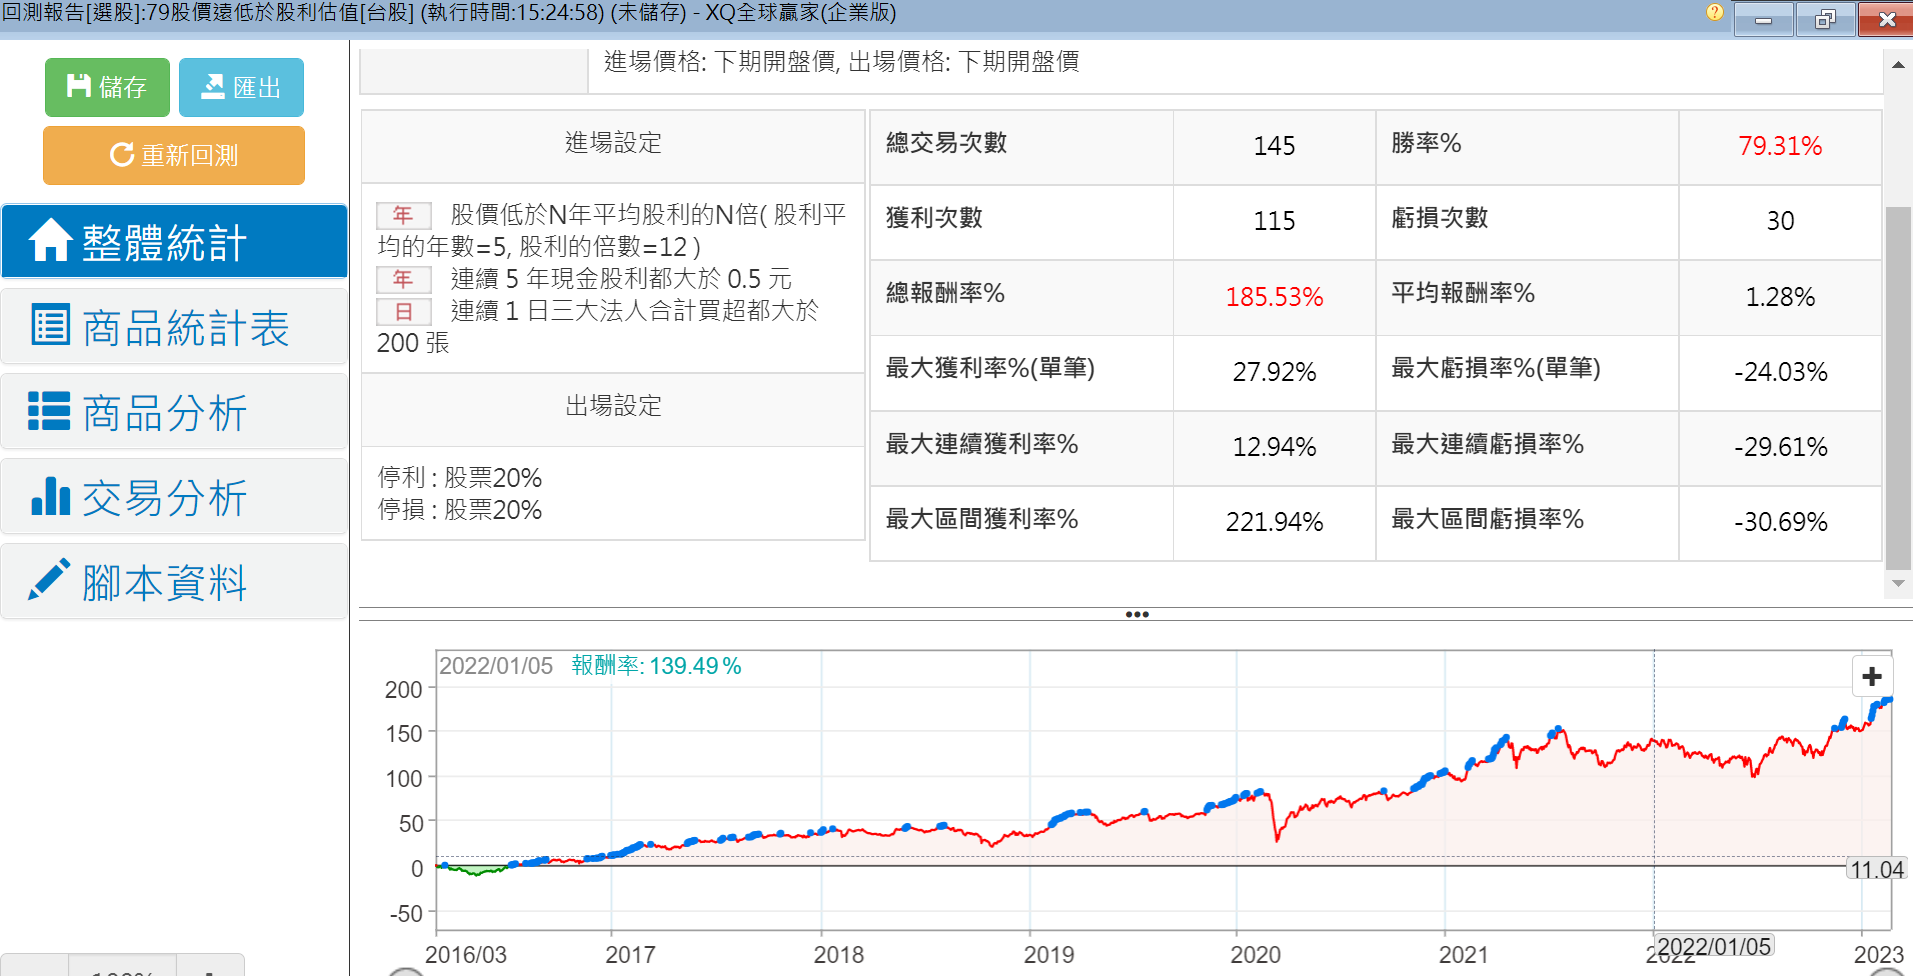Click the 腳本資料 pencil icon
The width and height of the screenshot is (1913, 976).
49,580
